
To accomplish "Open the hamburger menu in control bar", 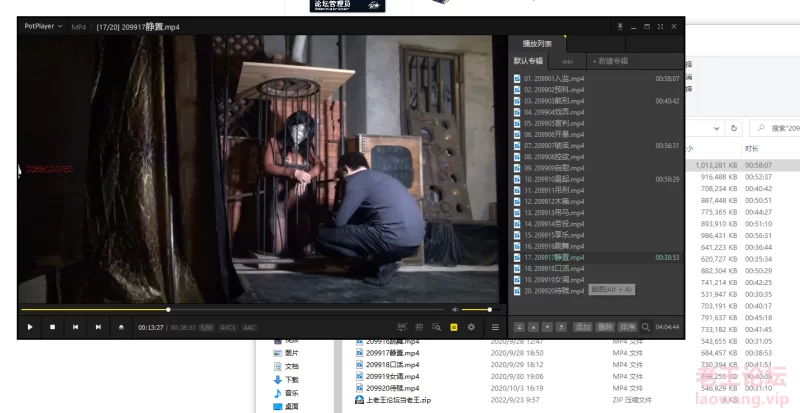I will click(495, 327).
